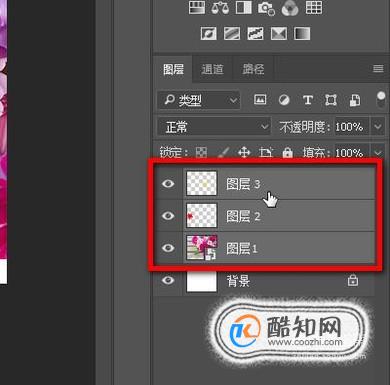Image resolution: width=390 pixels, height=385 pixels.
Task: Switch to the 通道 tab
Action: (x=212, y=69)
